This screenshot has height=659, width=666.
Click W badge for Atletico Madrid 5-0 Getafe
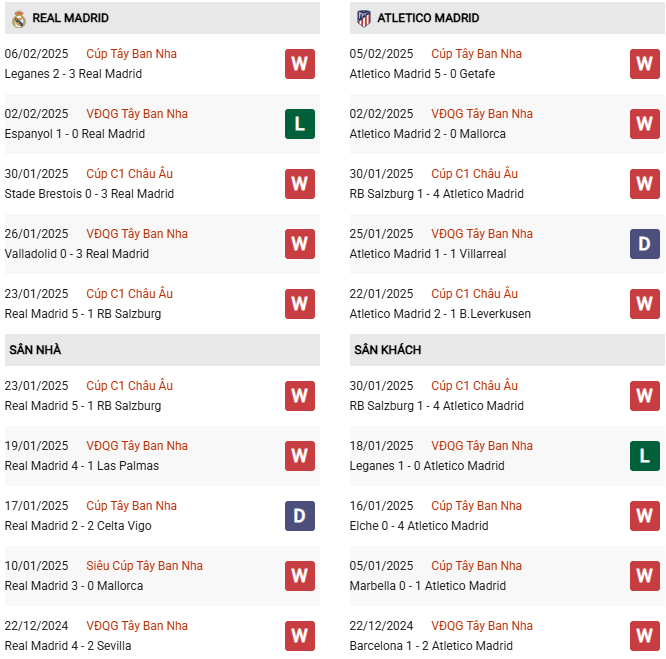click(644, 64)
